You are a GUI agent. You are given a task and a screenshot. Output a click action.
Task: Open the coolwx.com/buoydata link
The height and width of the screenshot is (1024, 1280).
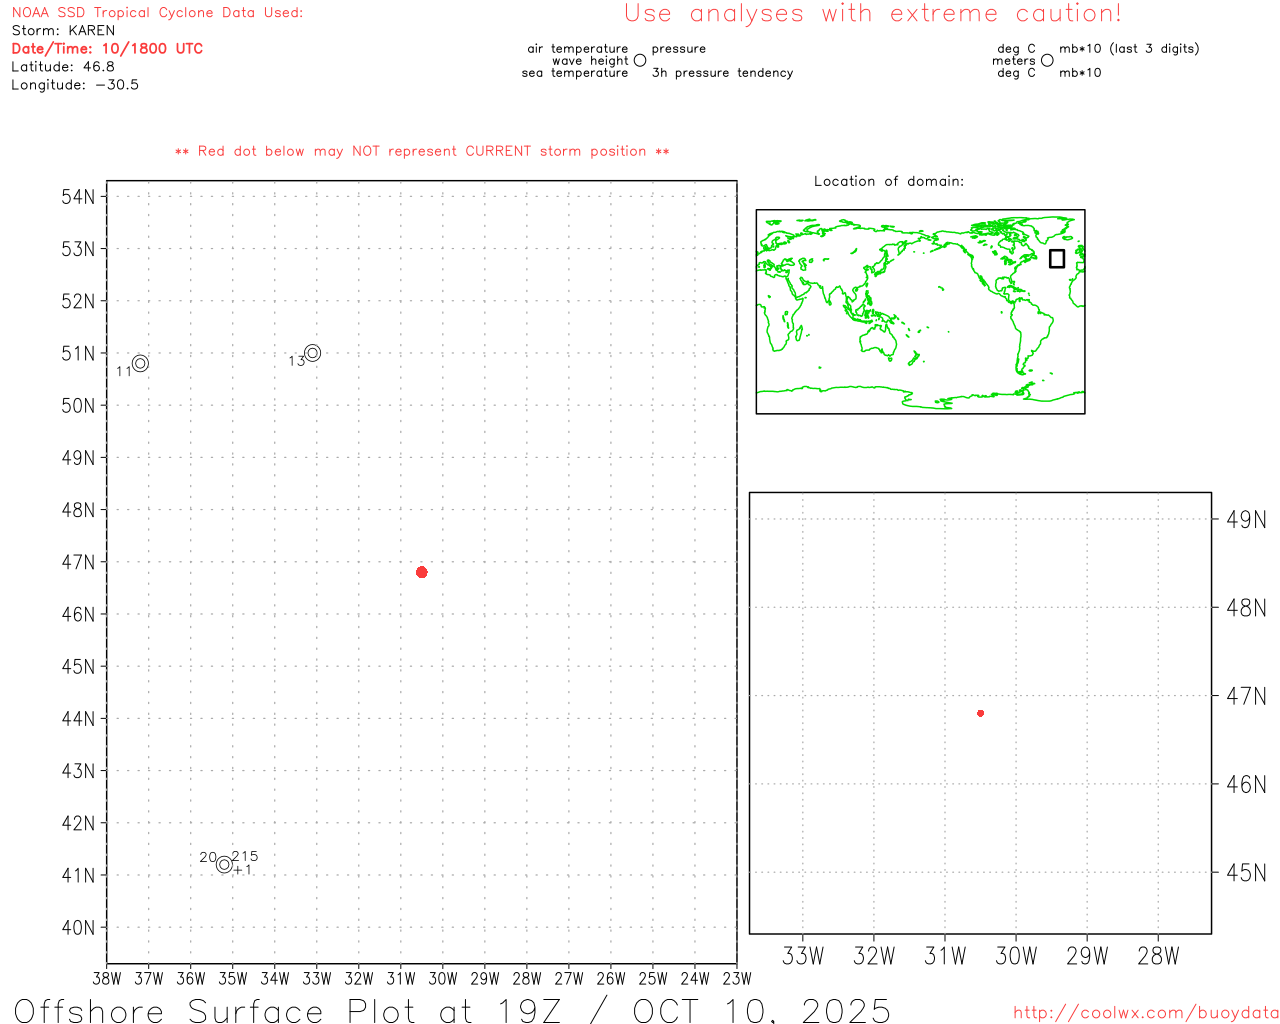point(1146,1013)
